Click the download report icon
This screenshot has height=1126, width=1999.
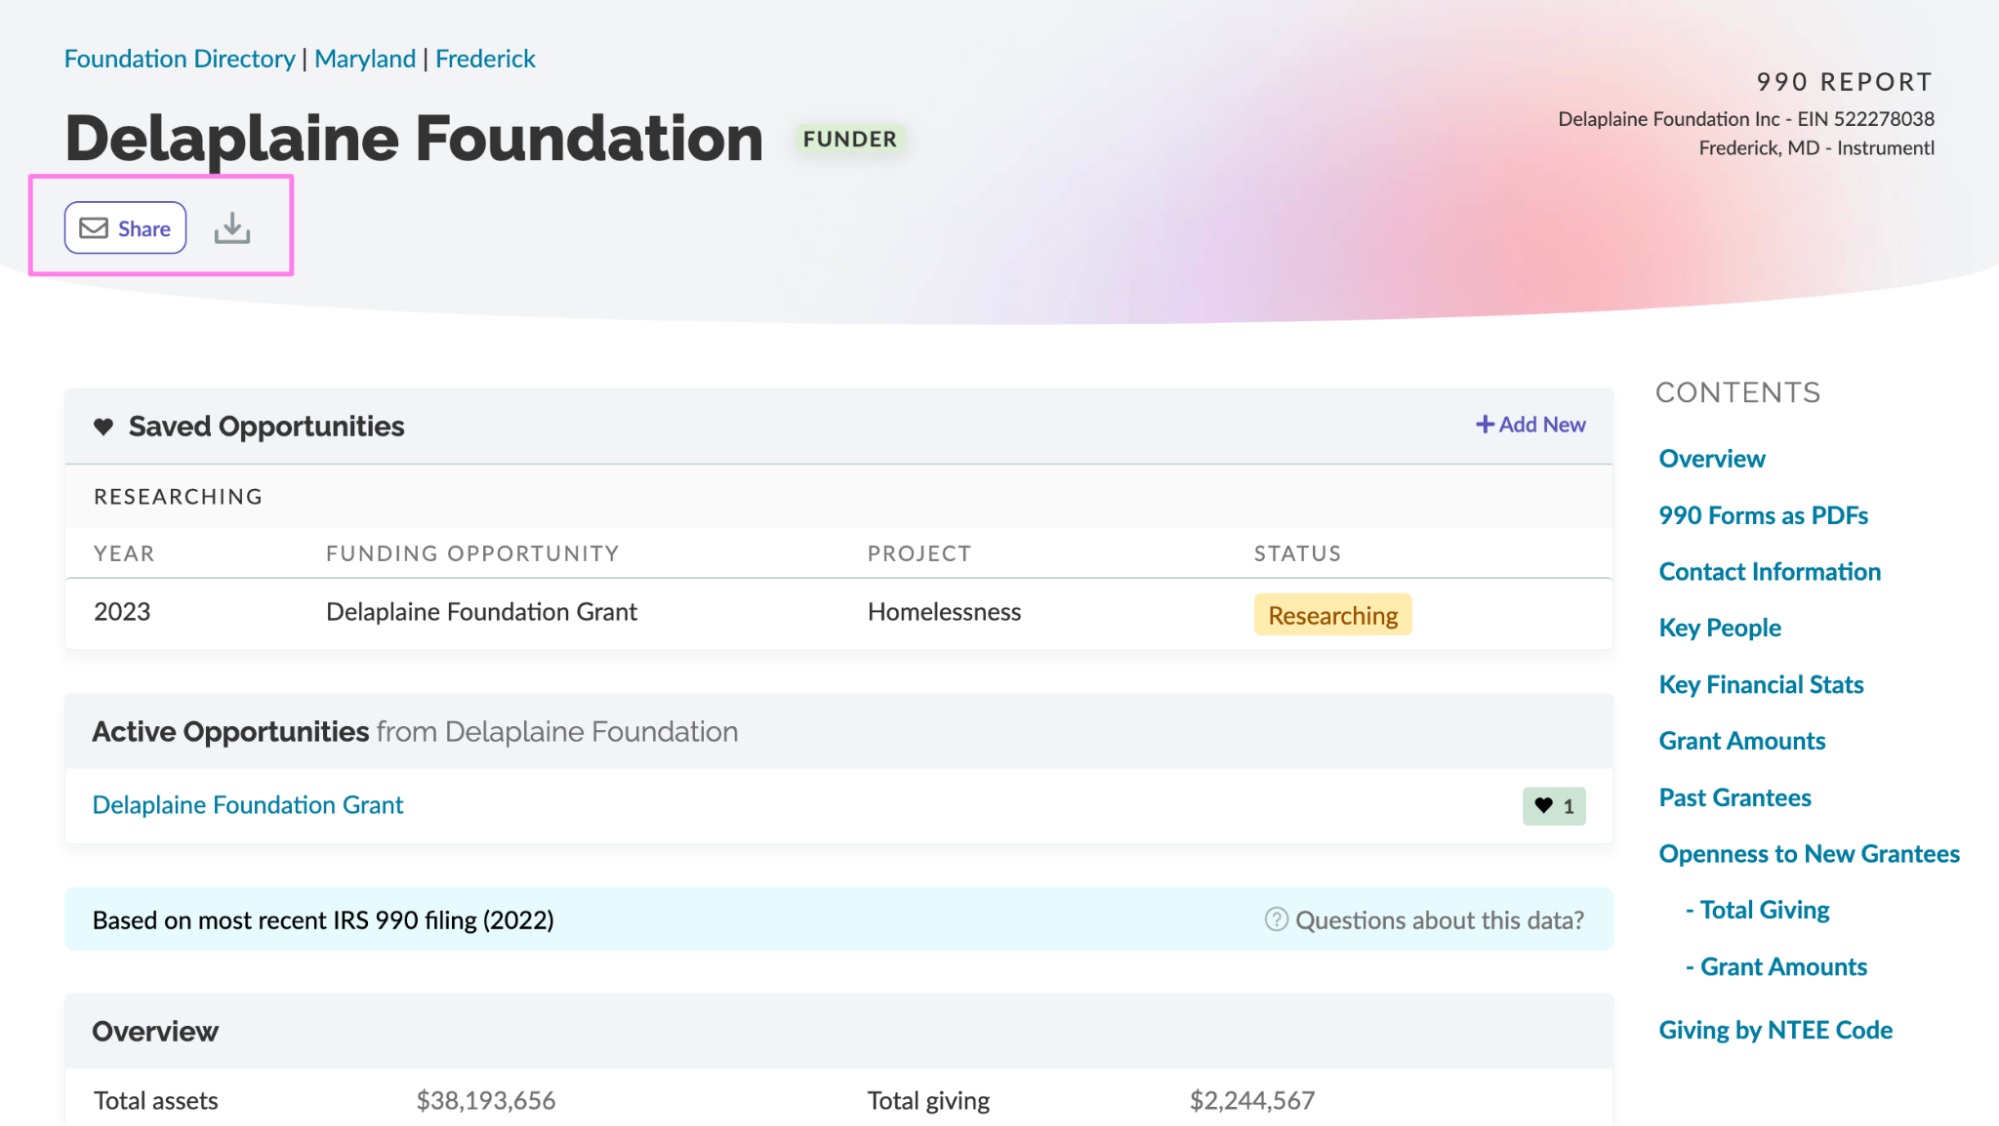click(x=232, y=228)
